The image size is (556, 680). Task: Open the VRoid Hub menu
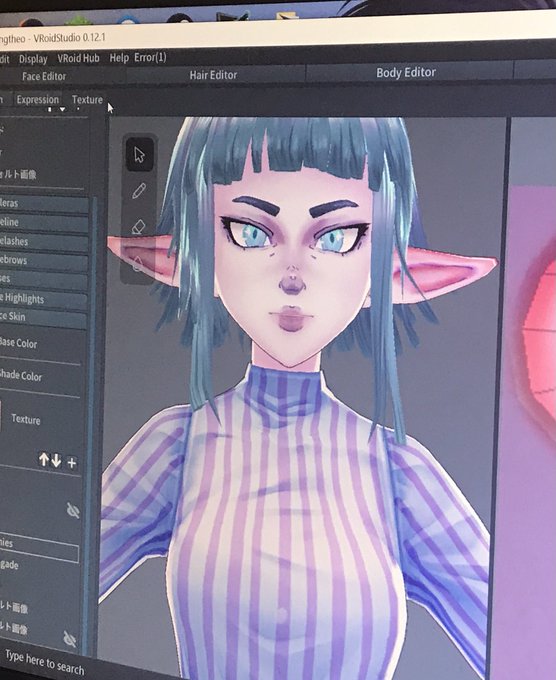click(x=78, y=58)
